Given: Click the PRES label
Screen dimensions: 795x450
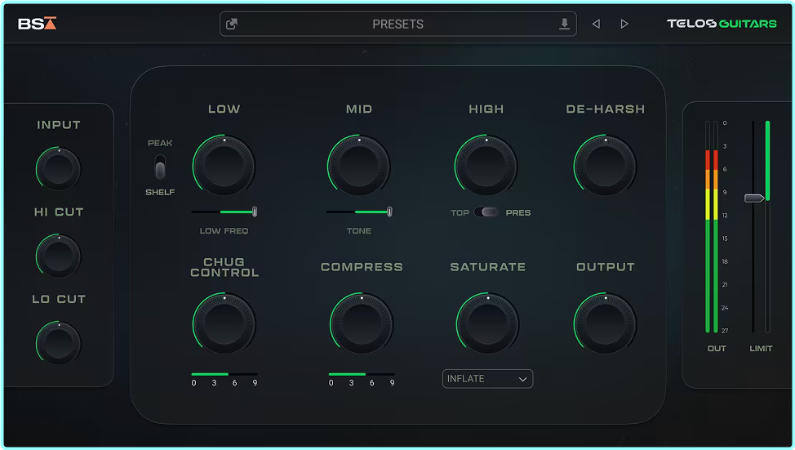Looking at the screenshot, I should click(518, 213).
